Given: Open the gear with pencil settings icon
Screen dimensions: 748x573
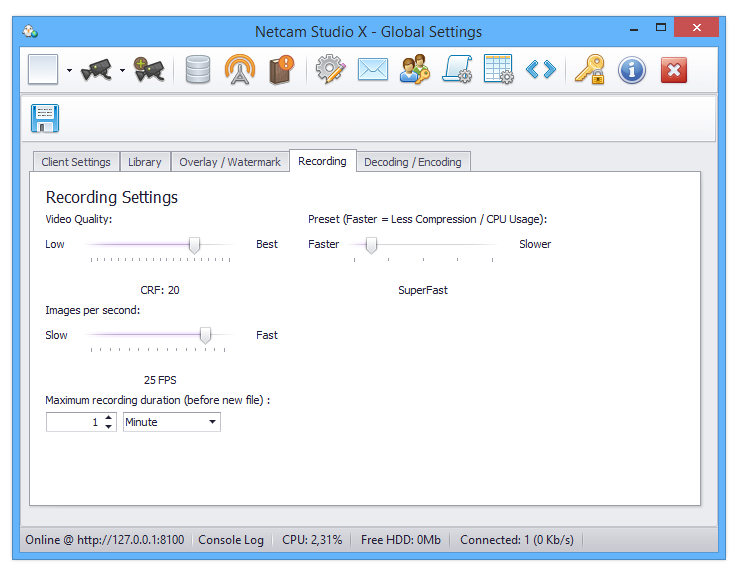Looking at the screenshot, I should click(331, 70).
